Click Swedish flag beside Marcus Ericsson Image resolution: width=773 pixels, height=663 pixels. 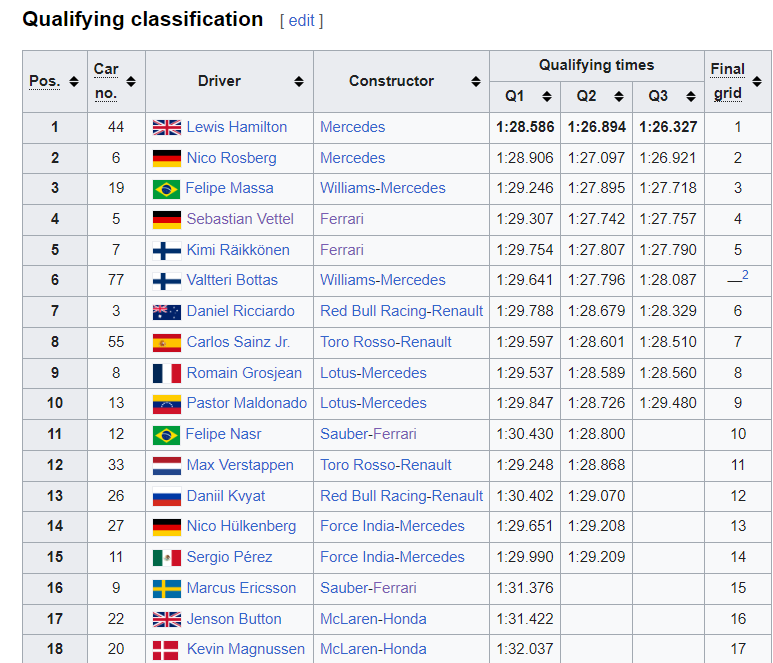(167, 589)
